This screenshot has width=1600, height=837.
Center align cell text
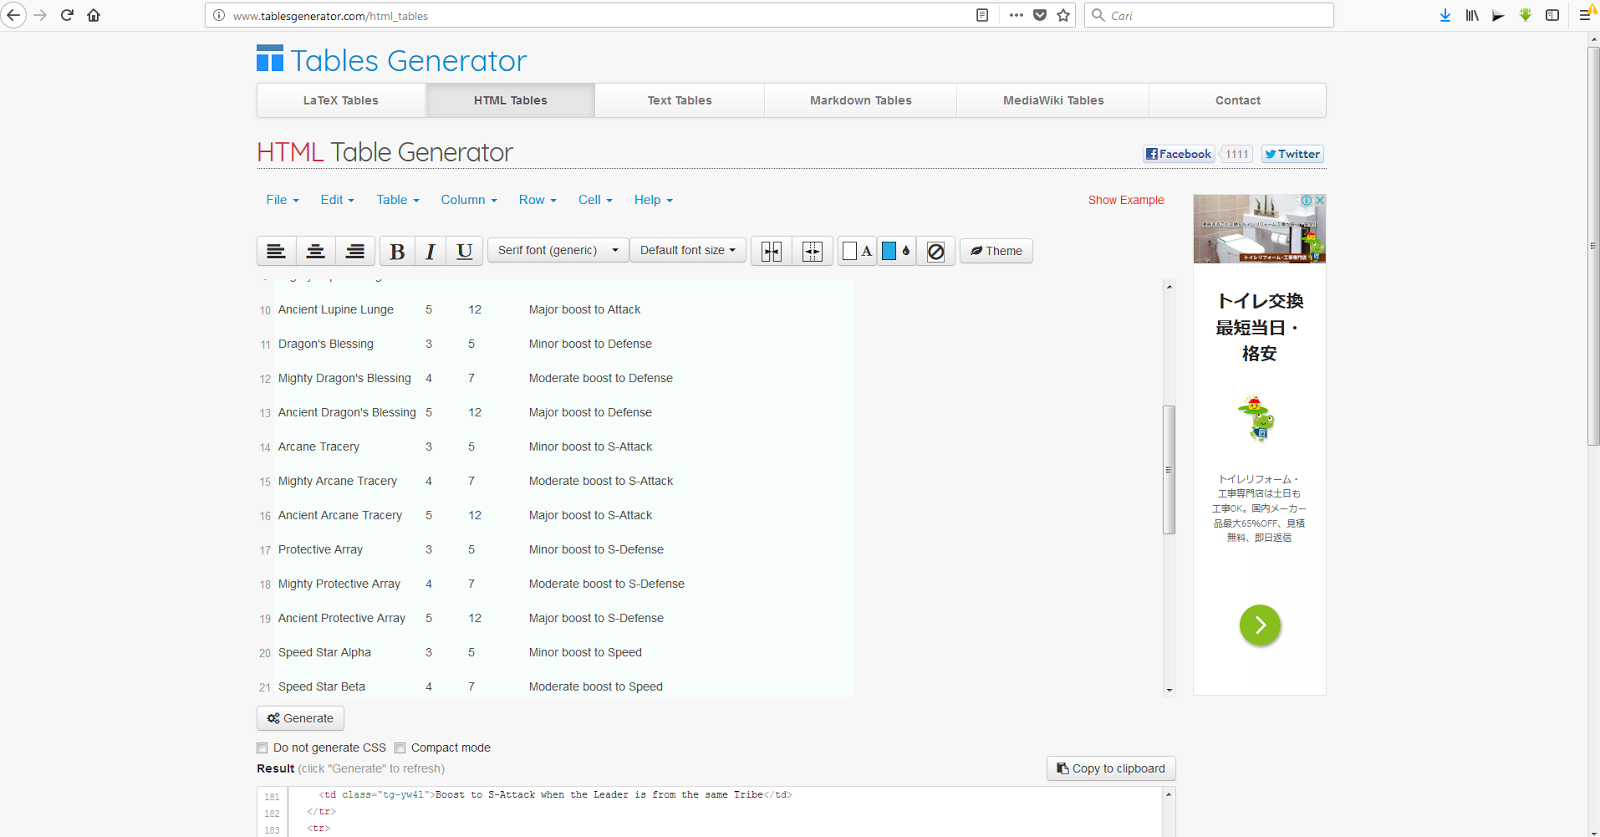(x=315, y=251)
